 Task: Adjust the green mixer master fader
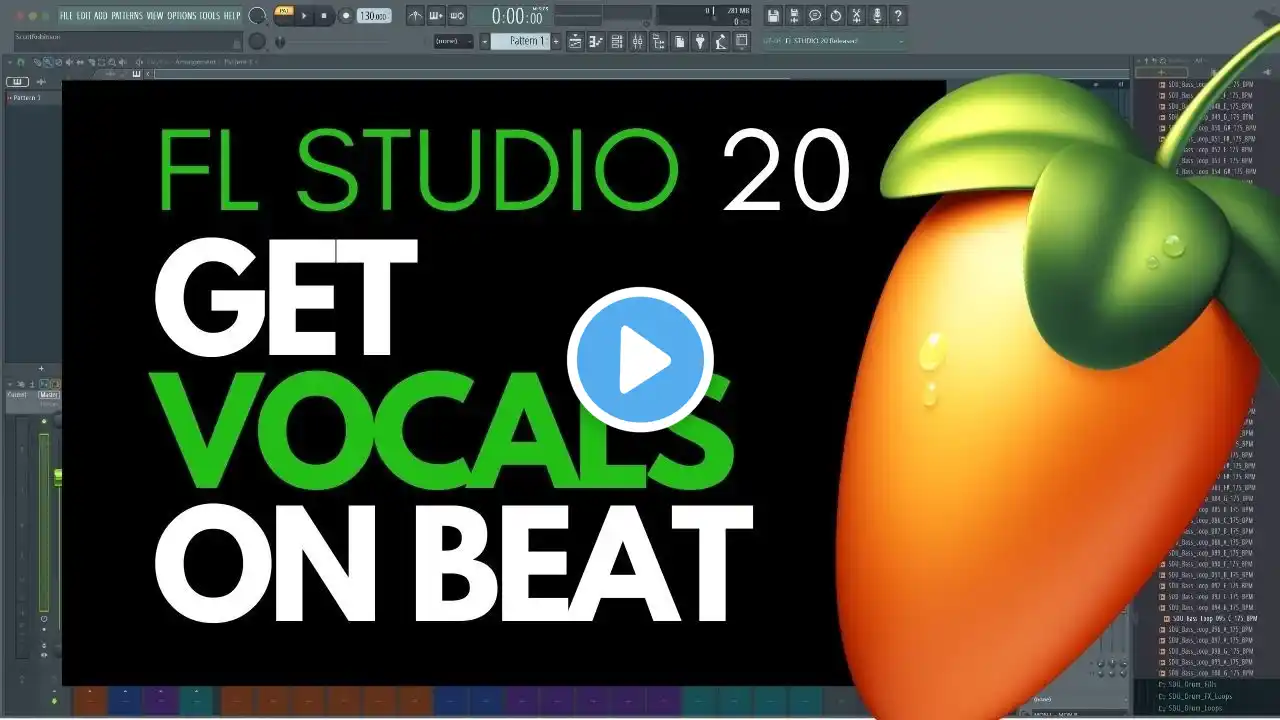pos(58,476)
